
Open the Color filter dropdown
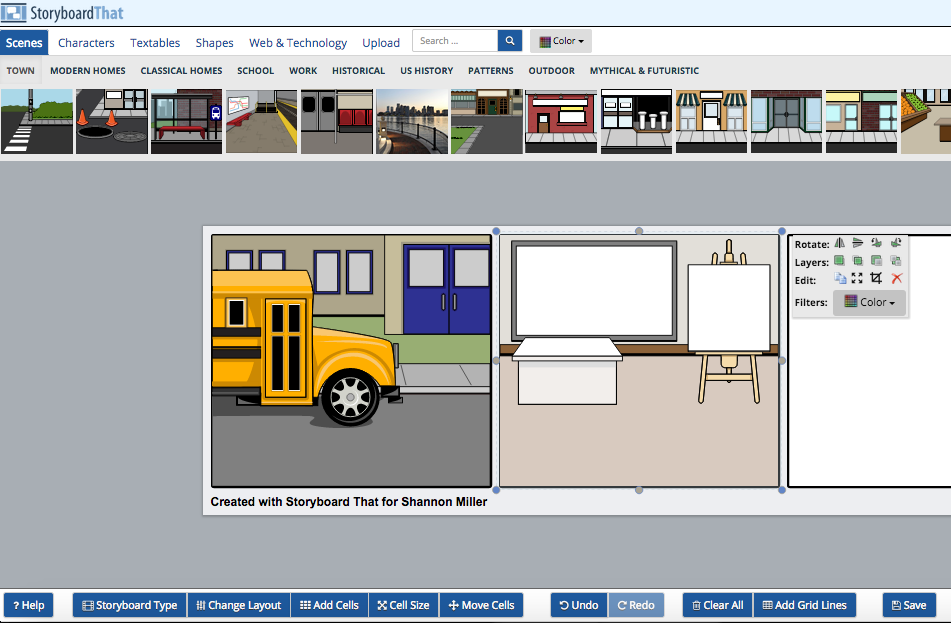869,301
